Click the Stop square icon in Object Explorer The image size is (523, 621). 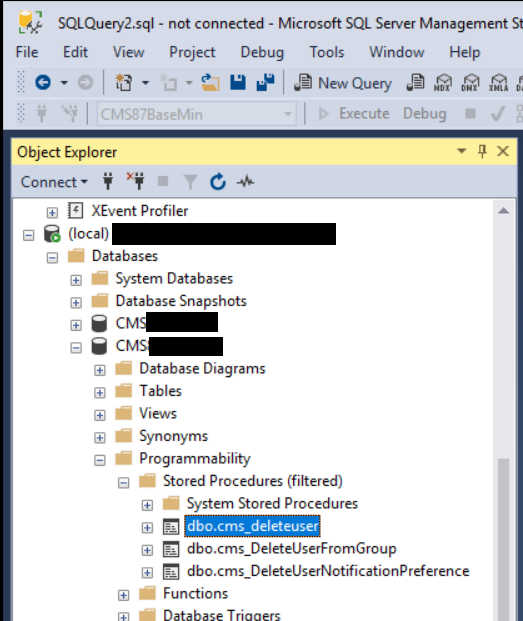tap(163, 181)
